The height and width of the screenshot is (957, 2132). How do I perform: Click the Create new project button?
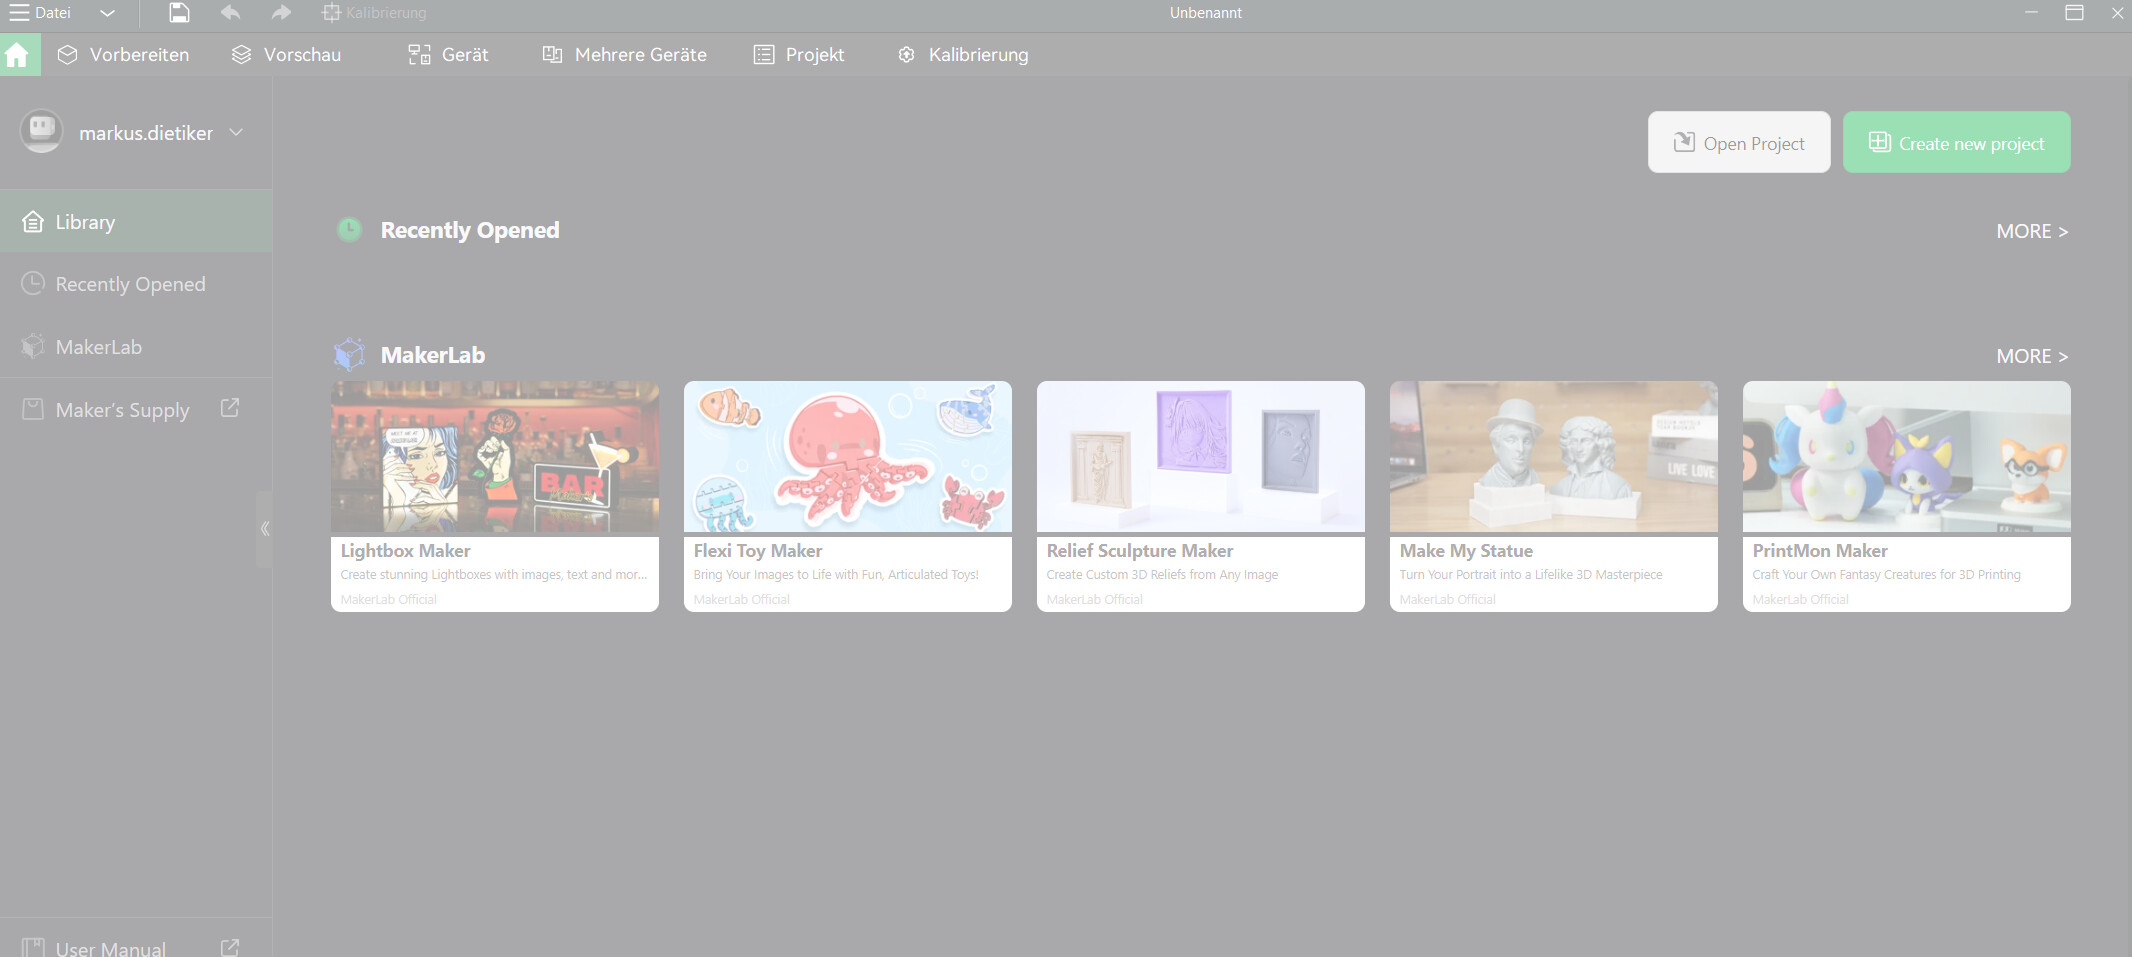(x=1957, y=142)
